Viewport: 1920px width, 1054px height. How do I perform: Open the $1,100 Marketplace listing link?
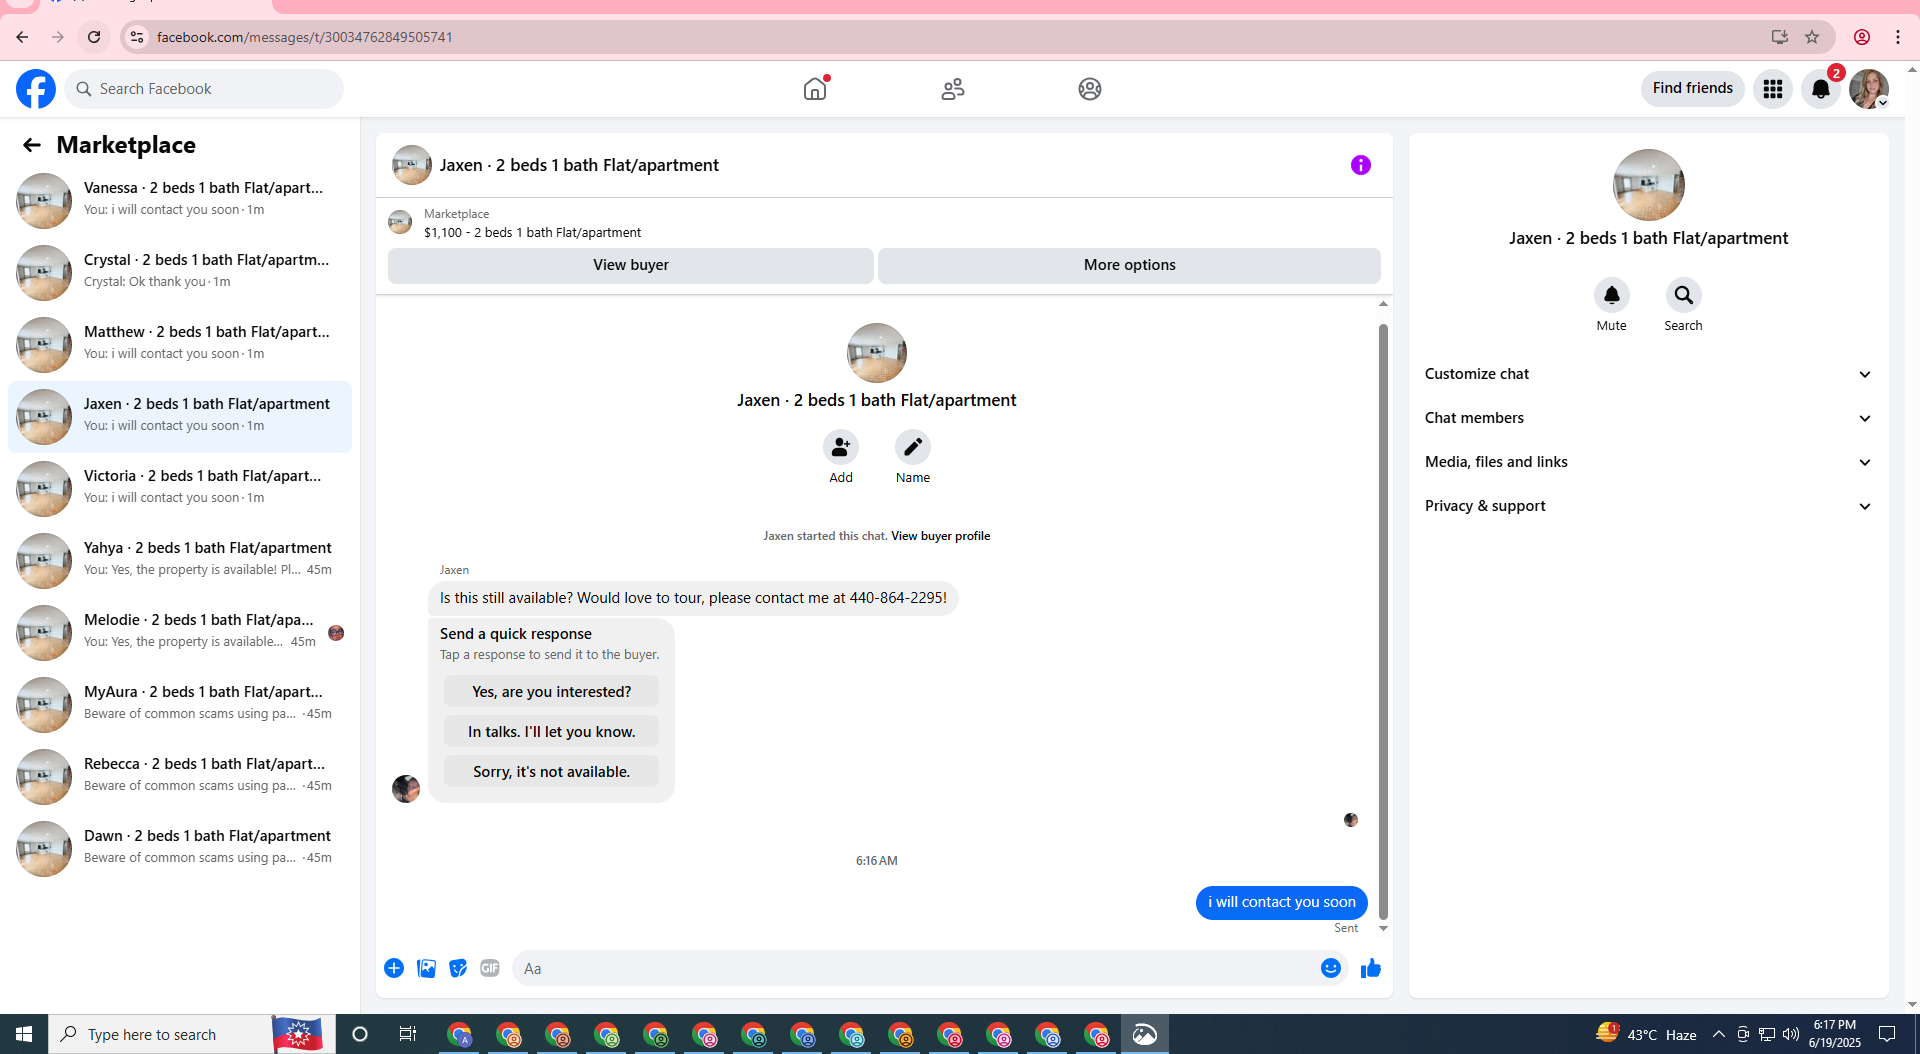[x=533, y=233]
